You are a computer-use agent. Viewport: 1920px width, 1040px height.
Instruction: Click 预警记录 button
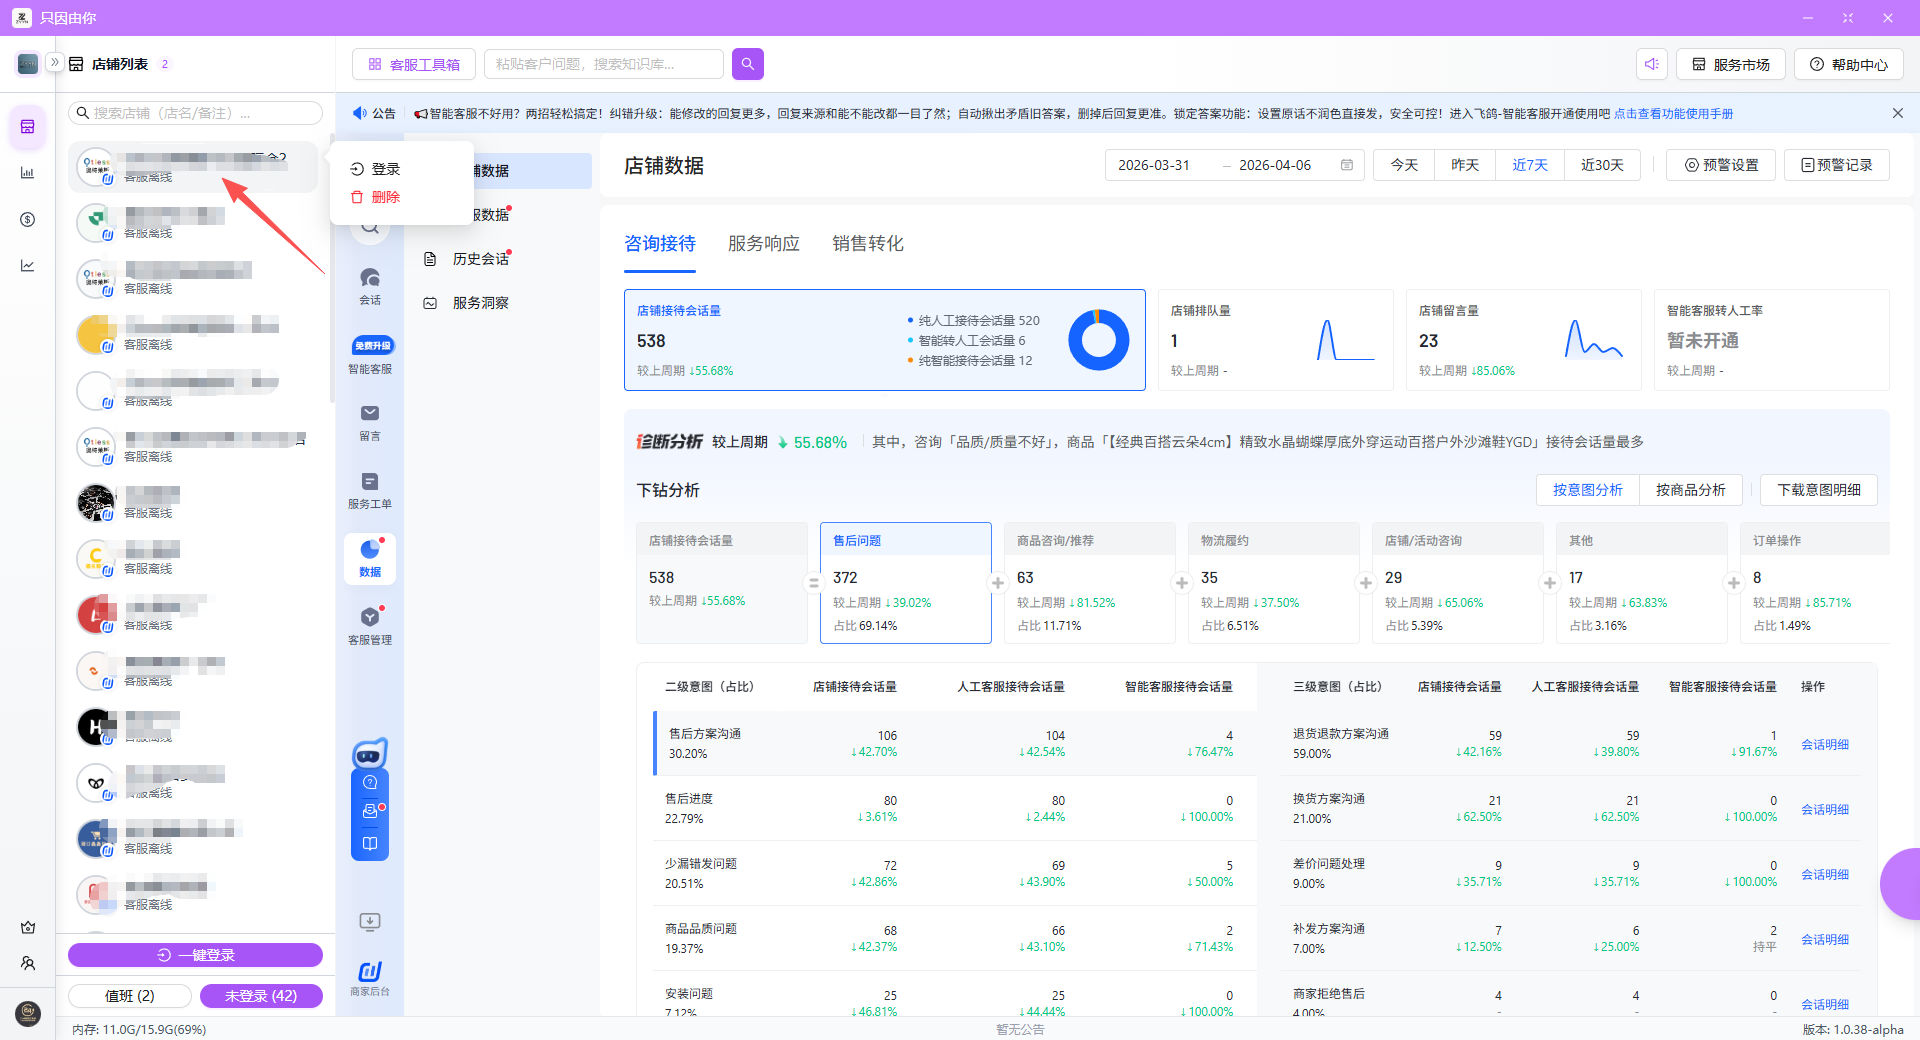coord(1837,165)
